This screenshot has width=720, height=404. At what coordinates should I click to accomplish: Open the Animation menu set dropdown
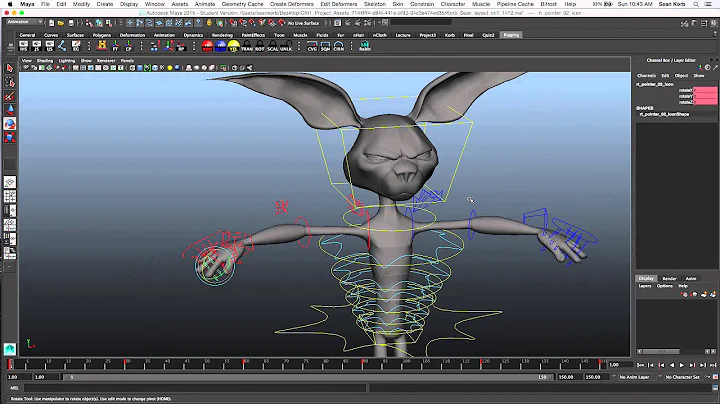24,22
